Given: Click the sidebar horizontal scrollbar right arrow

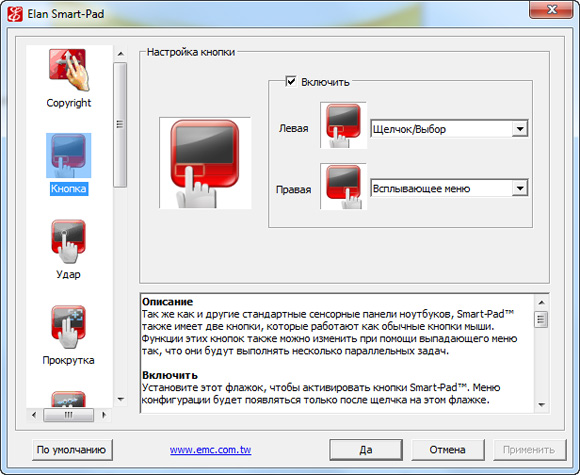Looking at the screenshot, I should coord(104,415).
